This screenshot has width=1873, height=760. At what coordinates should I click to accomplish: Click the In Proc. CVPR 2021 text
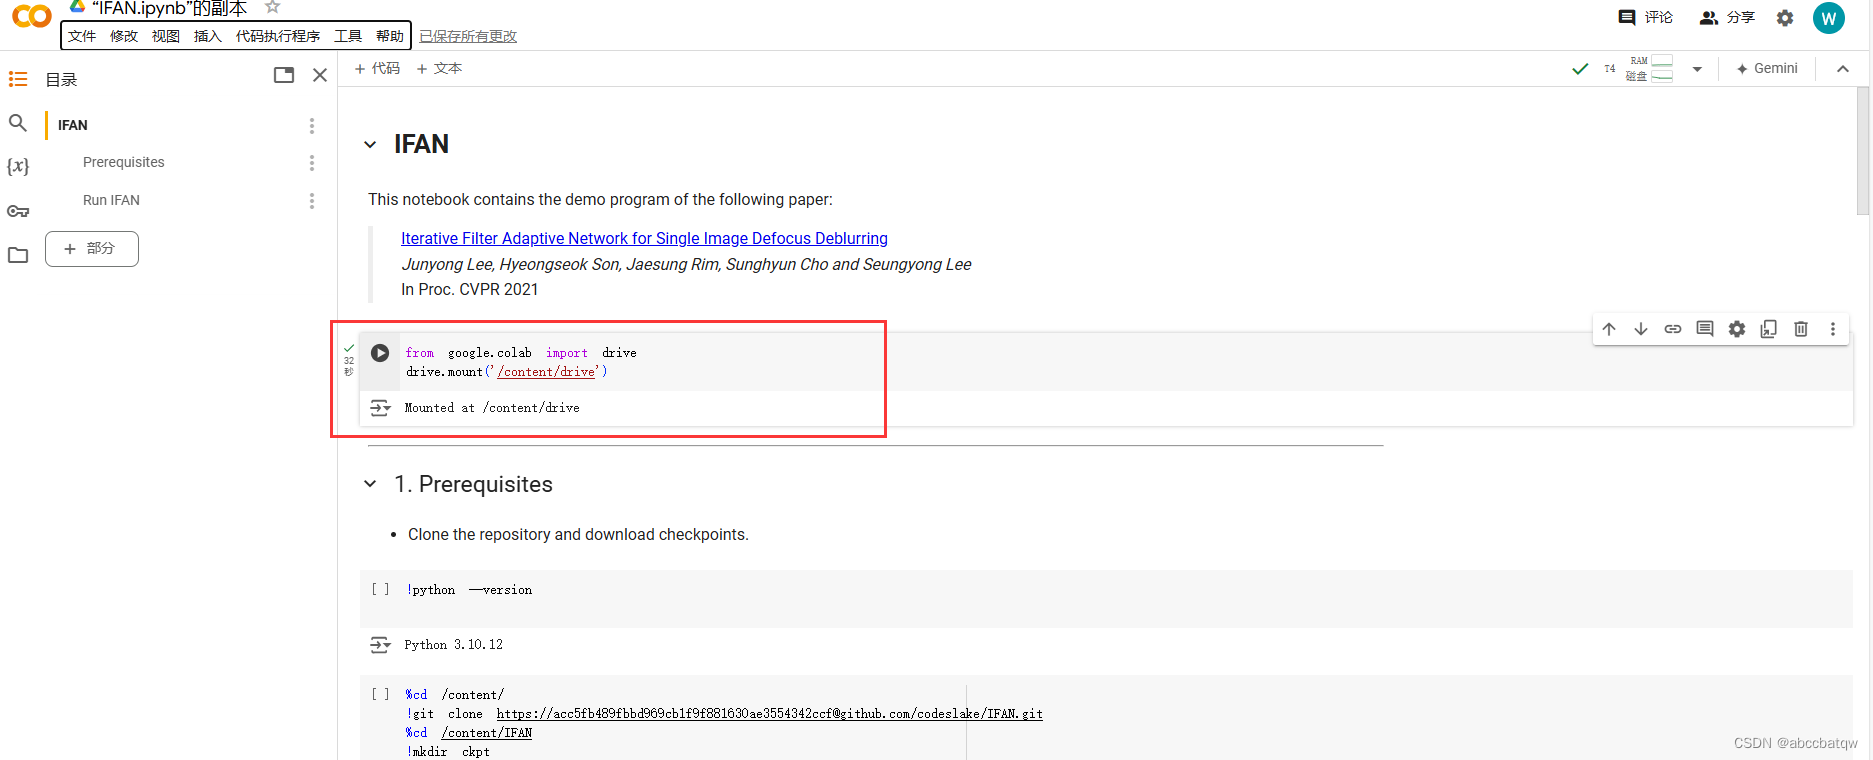click(x=470, y=289)
